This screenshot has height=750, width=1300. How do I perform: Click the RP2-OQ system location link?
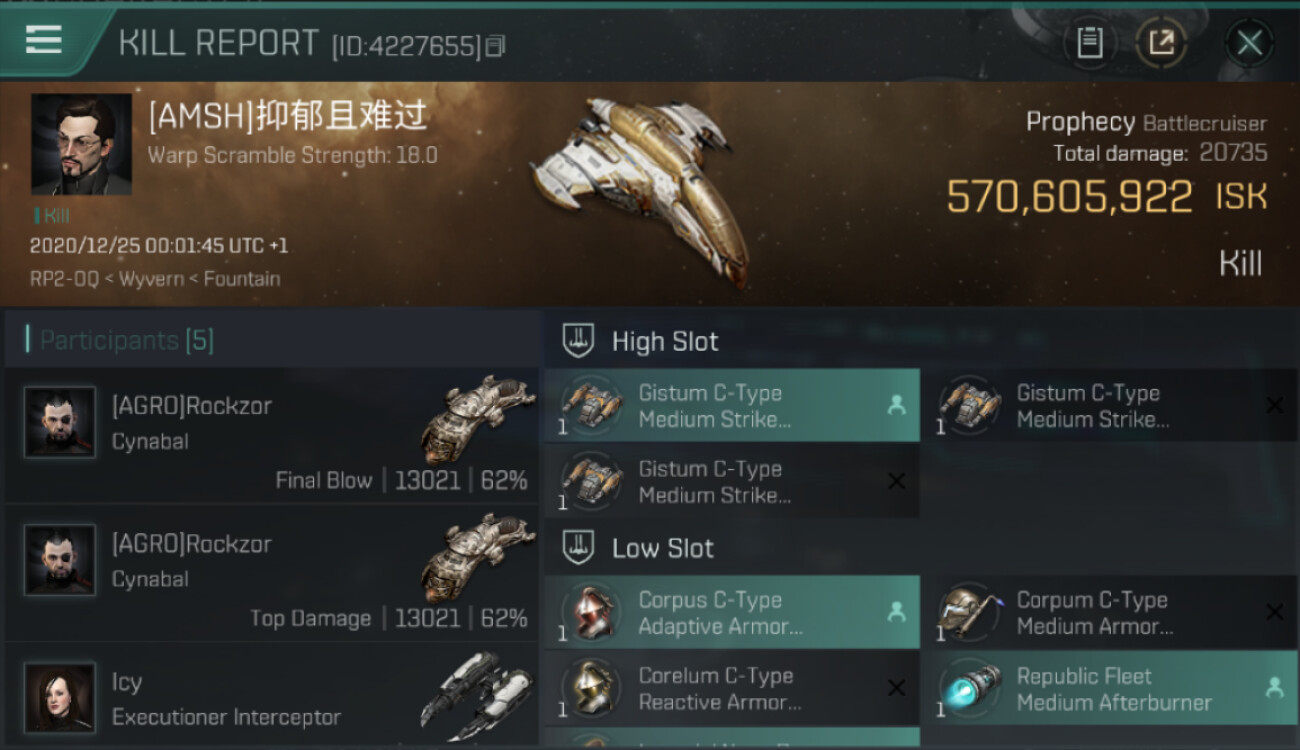tap(62, 279)
